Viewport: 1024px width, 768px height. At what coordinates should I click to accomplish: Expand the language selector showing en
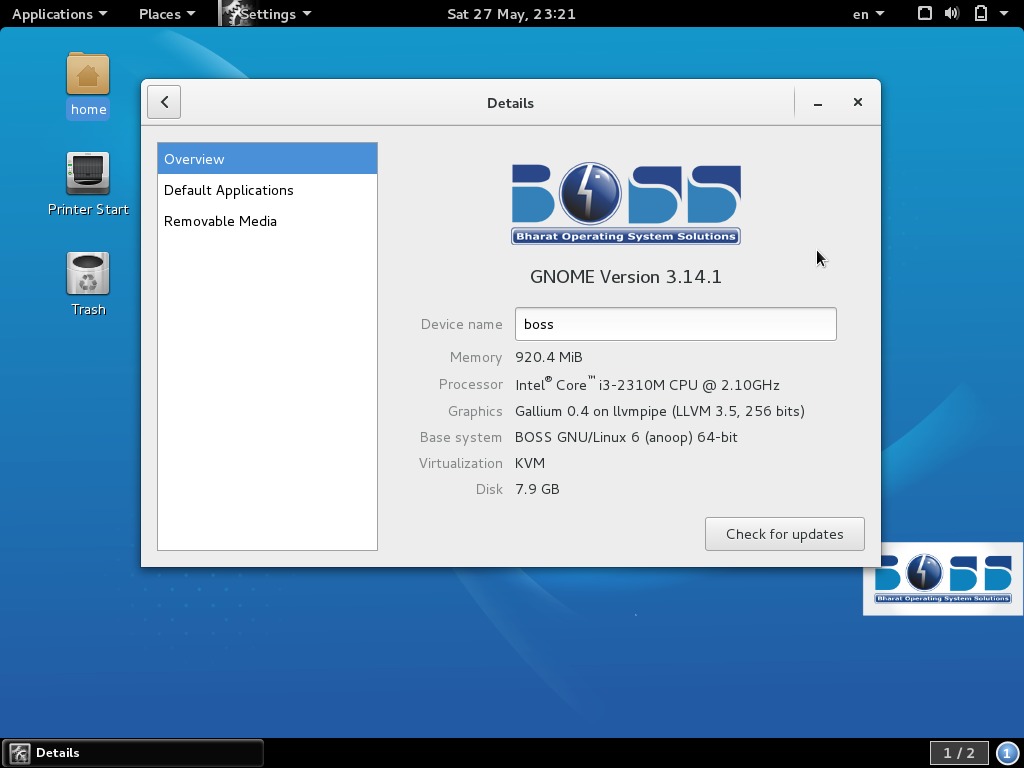pyautogui.click(x=866, y=14)
